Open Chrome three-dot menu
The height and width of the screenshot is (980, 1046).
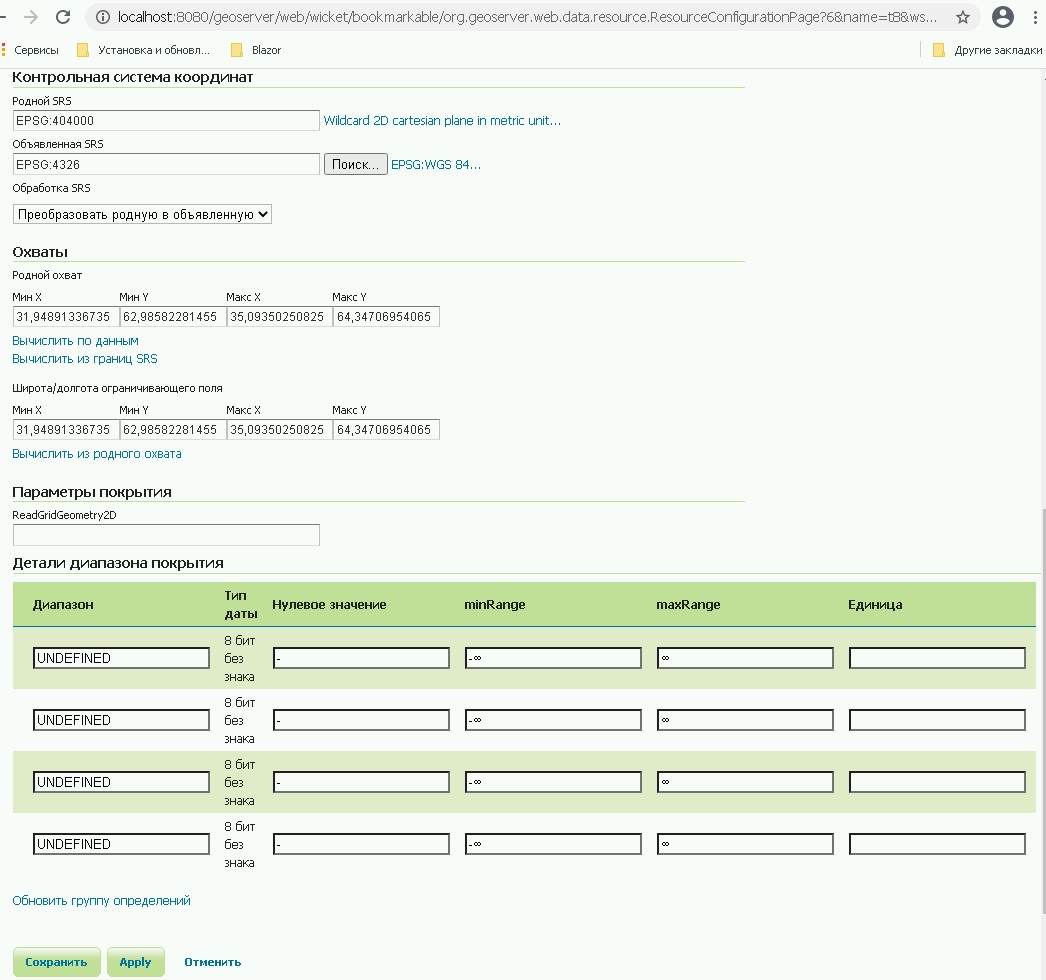1035,17
